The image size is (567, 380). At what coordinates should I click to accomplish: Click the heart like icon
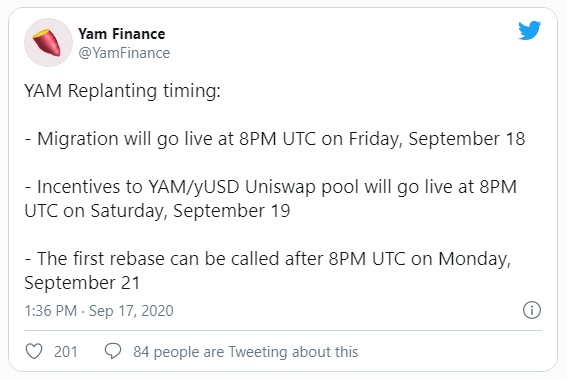point(34,351)
